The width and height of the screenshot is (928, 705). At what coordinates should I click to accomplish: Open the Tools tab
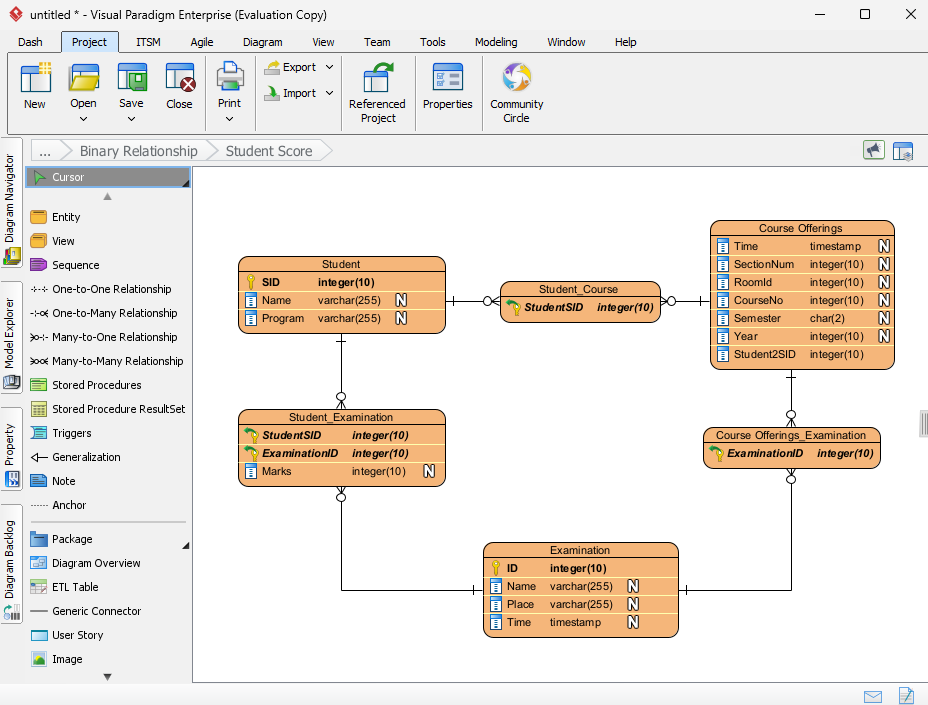pos(433,42)
